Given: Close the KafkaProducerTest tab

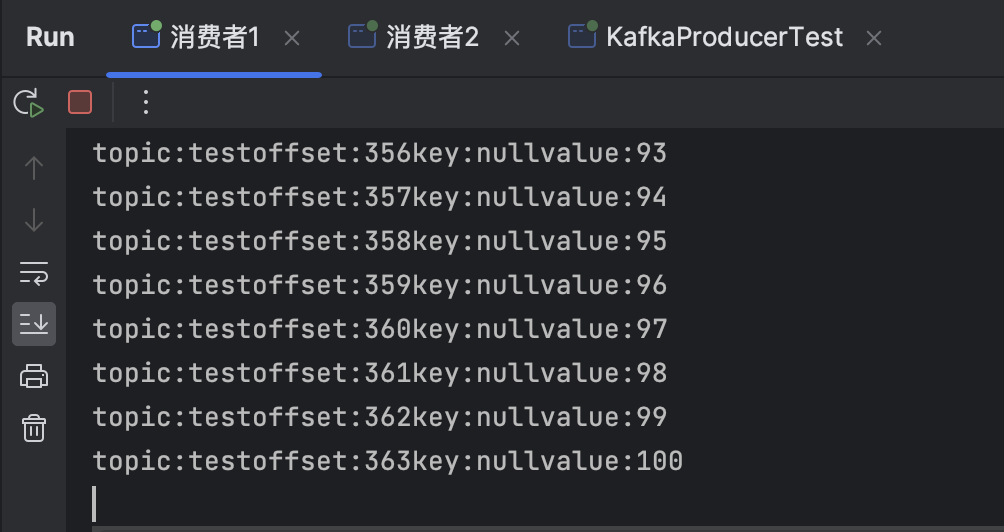Looking at the screenshot, I should point(874,38).
